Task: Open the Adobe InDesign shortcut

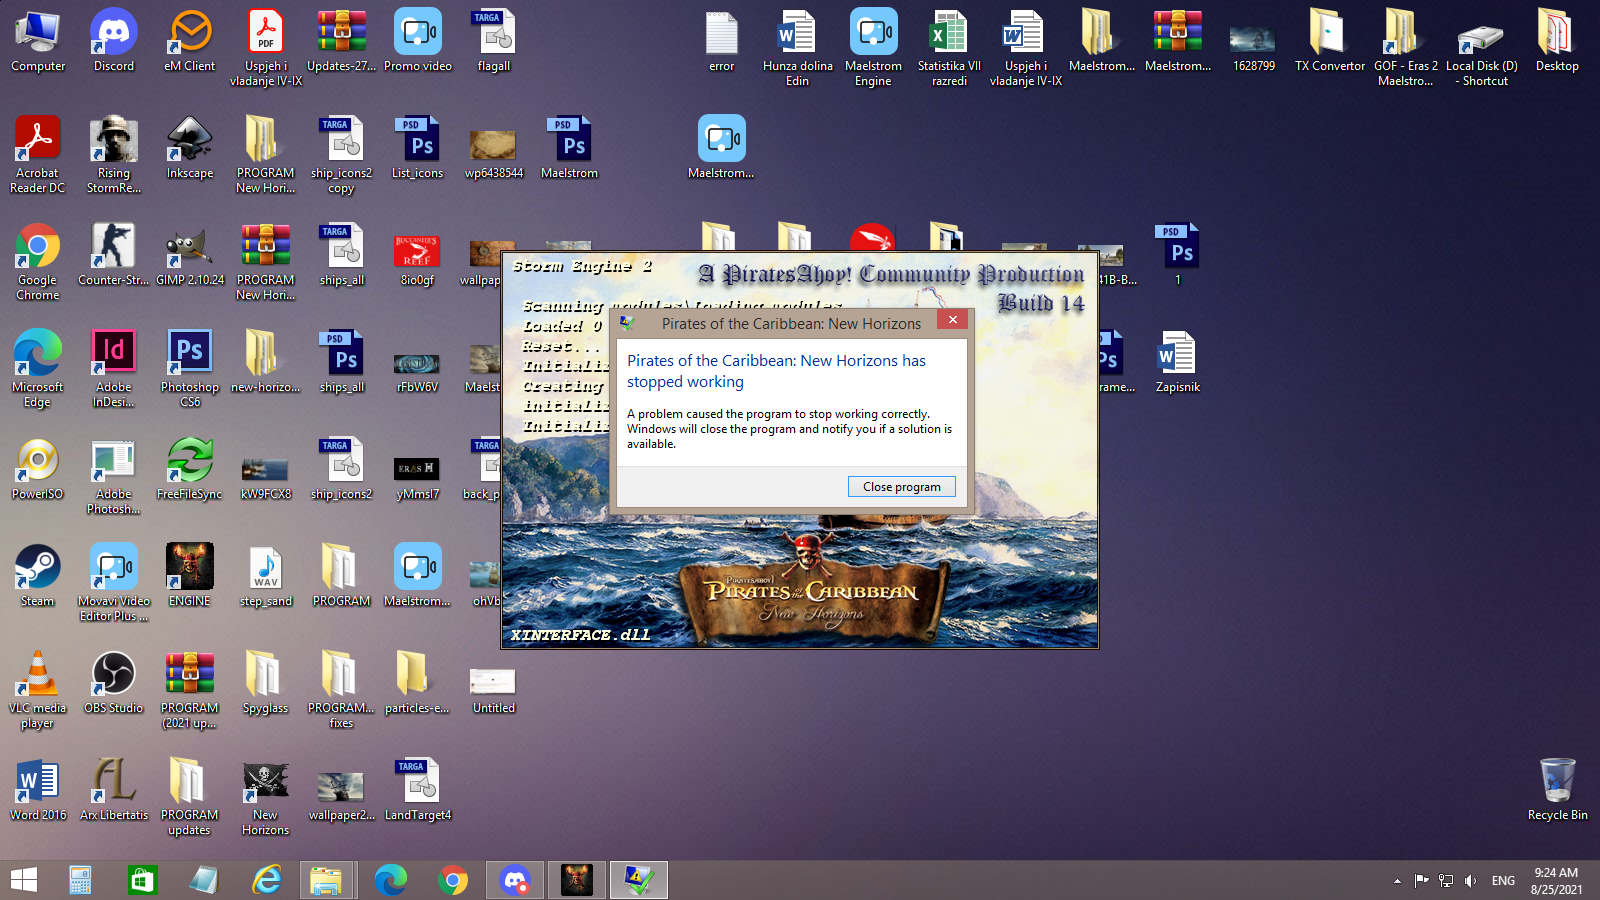Action: (x=114, y=369)
